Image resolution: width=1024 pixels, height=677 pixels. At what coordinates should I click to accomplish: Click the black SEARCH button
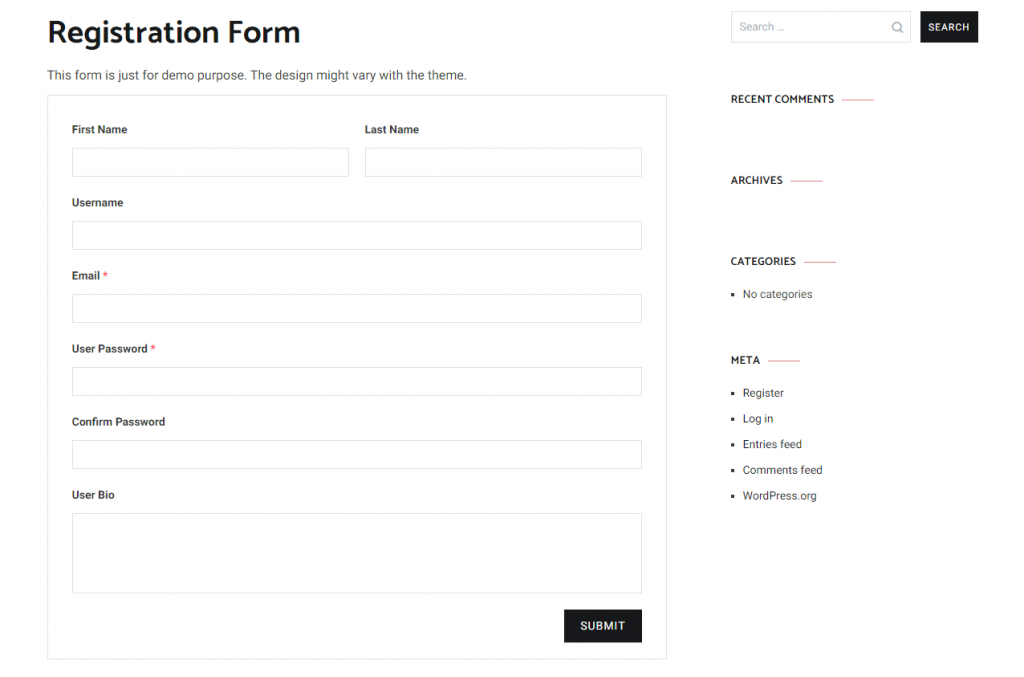949,27
